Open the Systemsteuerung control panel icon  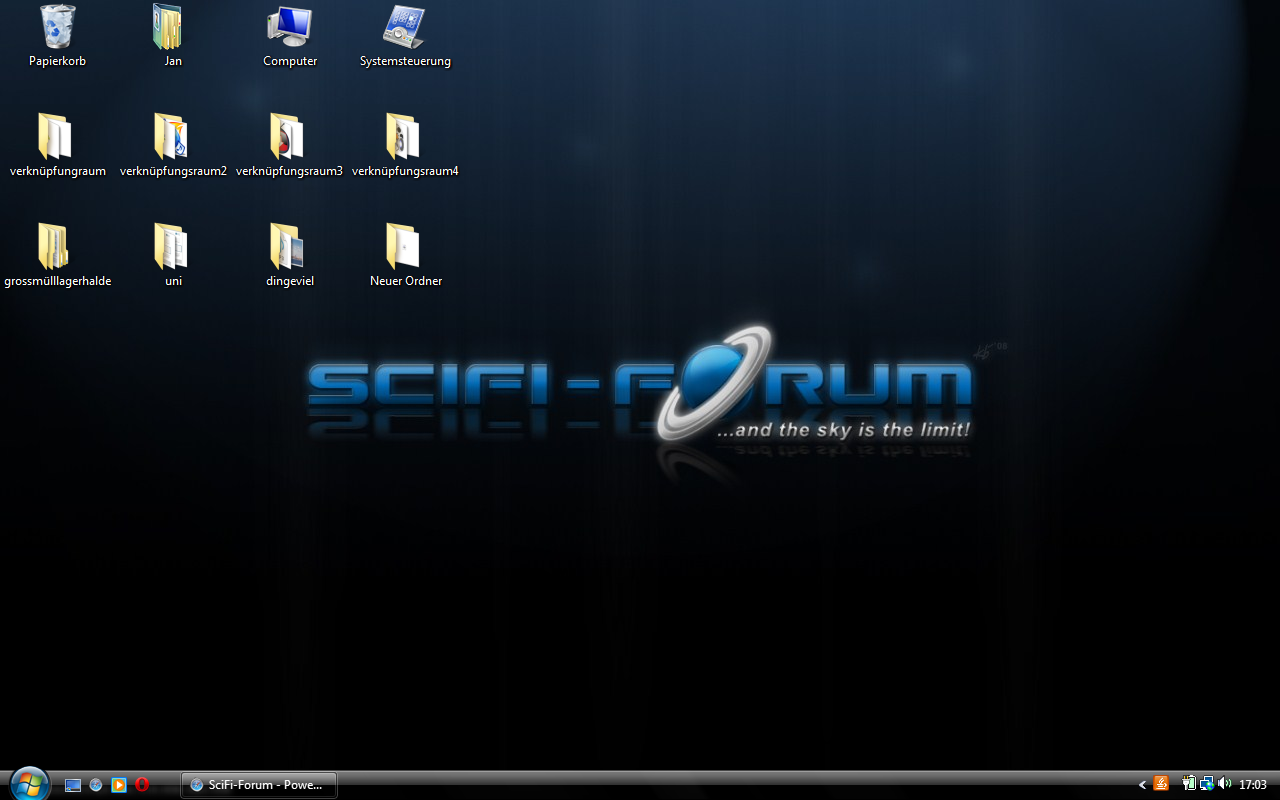(405, 28)
